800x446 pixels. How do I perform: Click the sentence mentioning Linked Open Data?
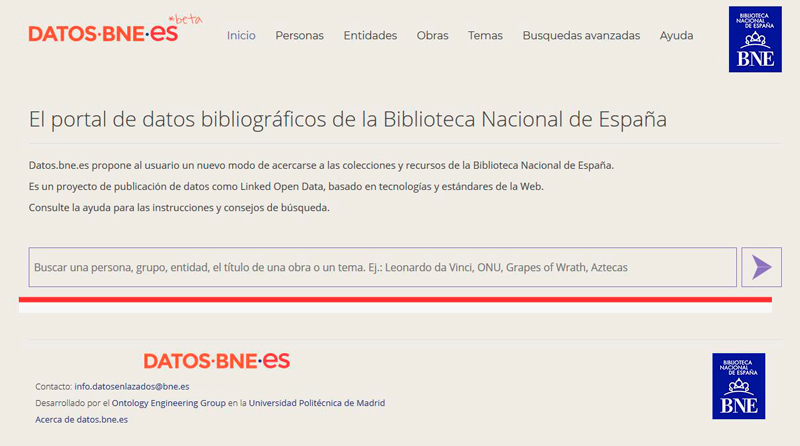point(286,187)
